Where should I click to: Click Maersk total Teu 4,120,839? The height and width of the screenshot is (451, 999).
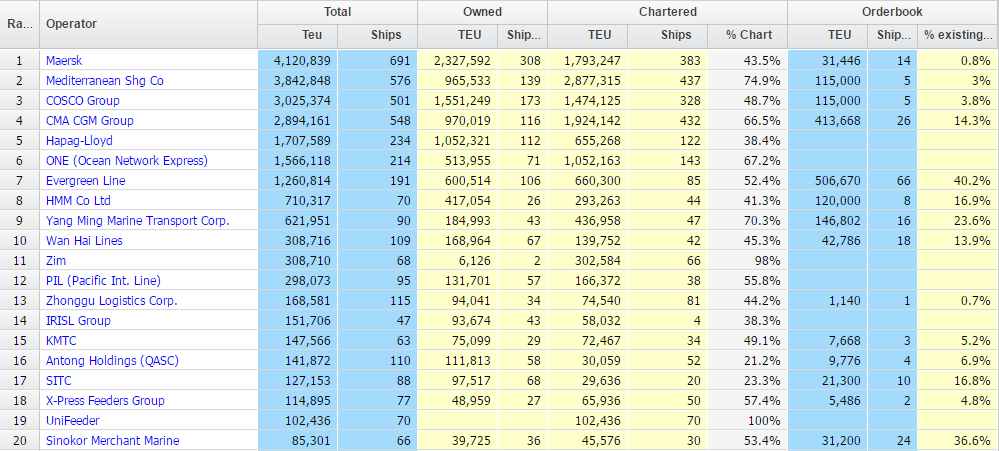[302, 61]
